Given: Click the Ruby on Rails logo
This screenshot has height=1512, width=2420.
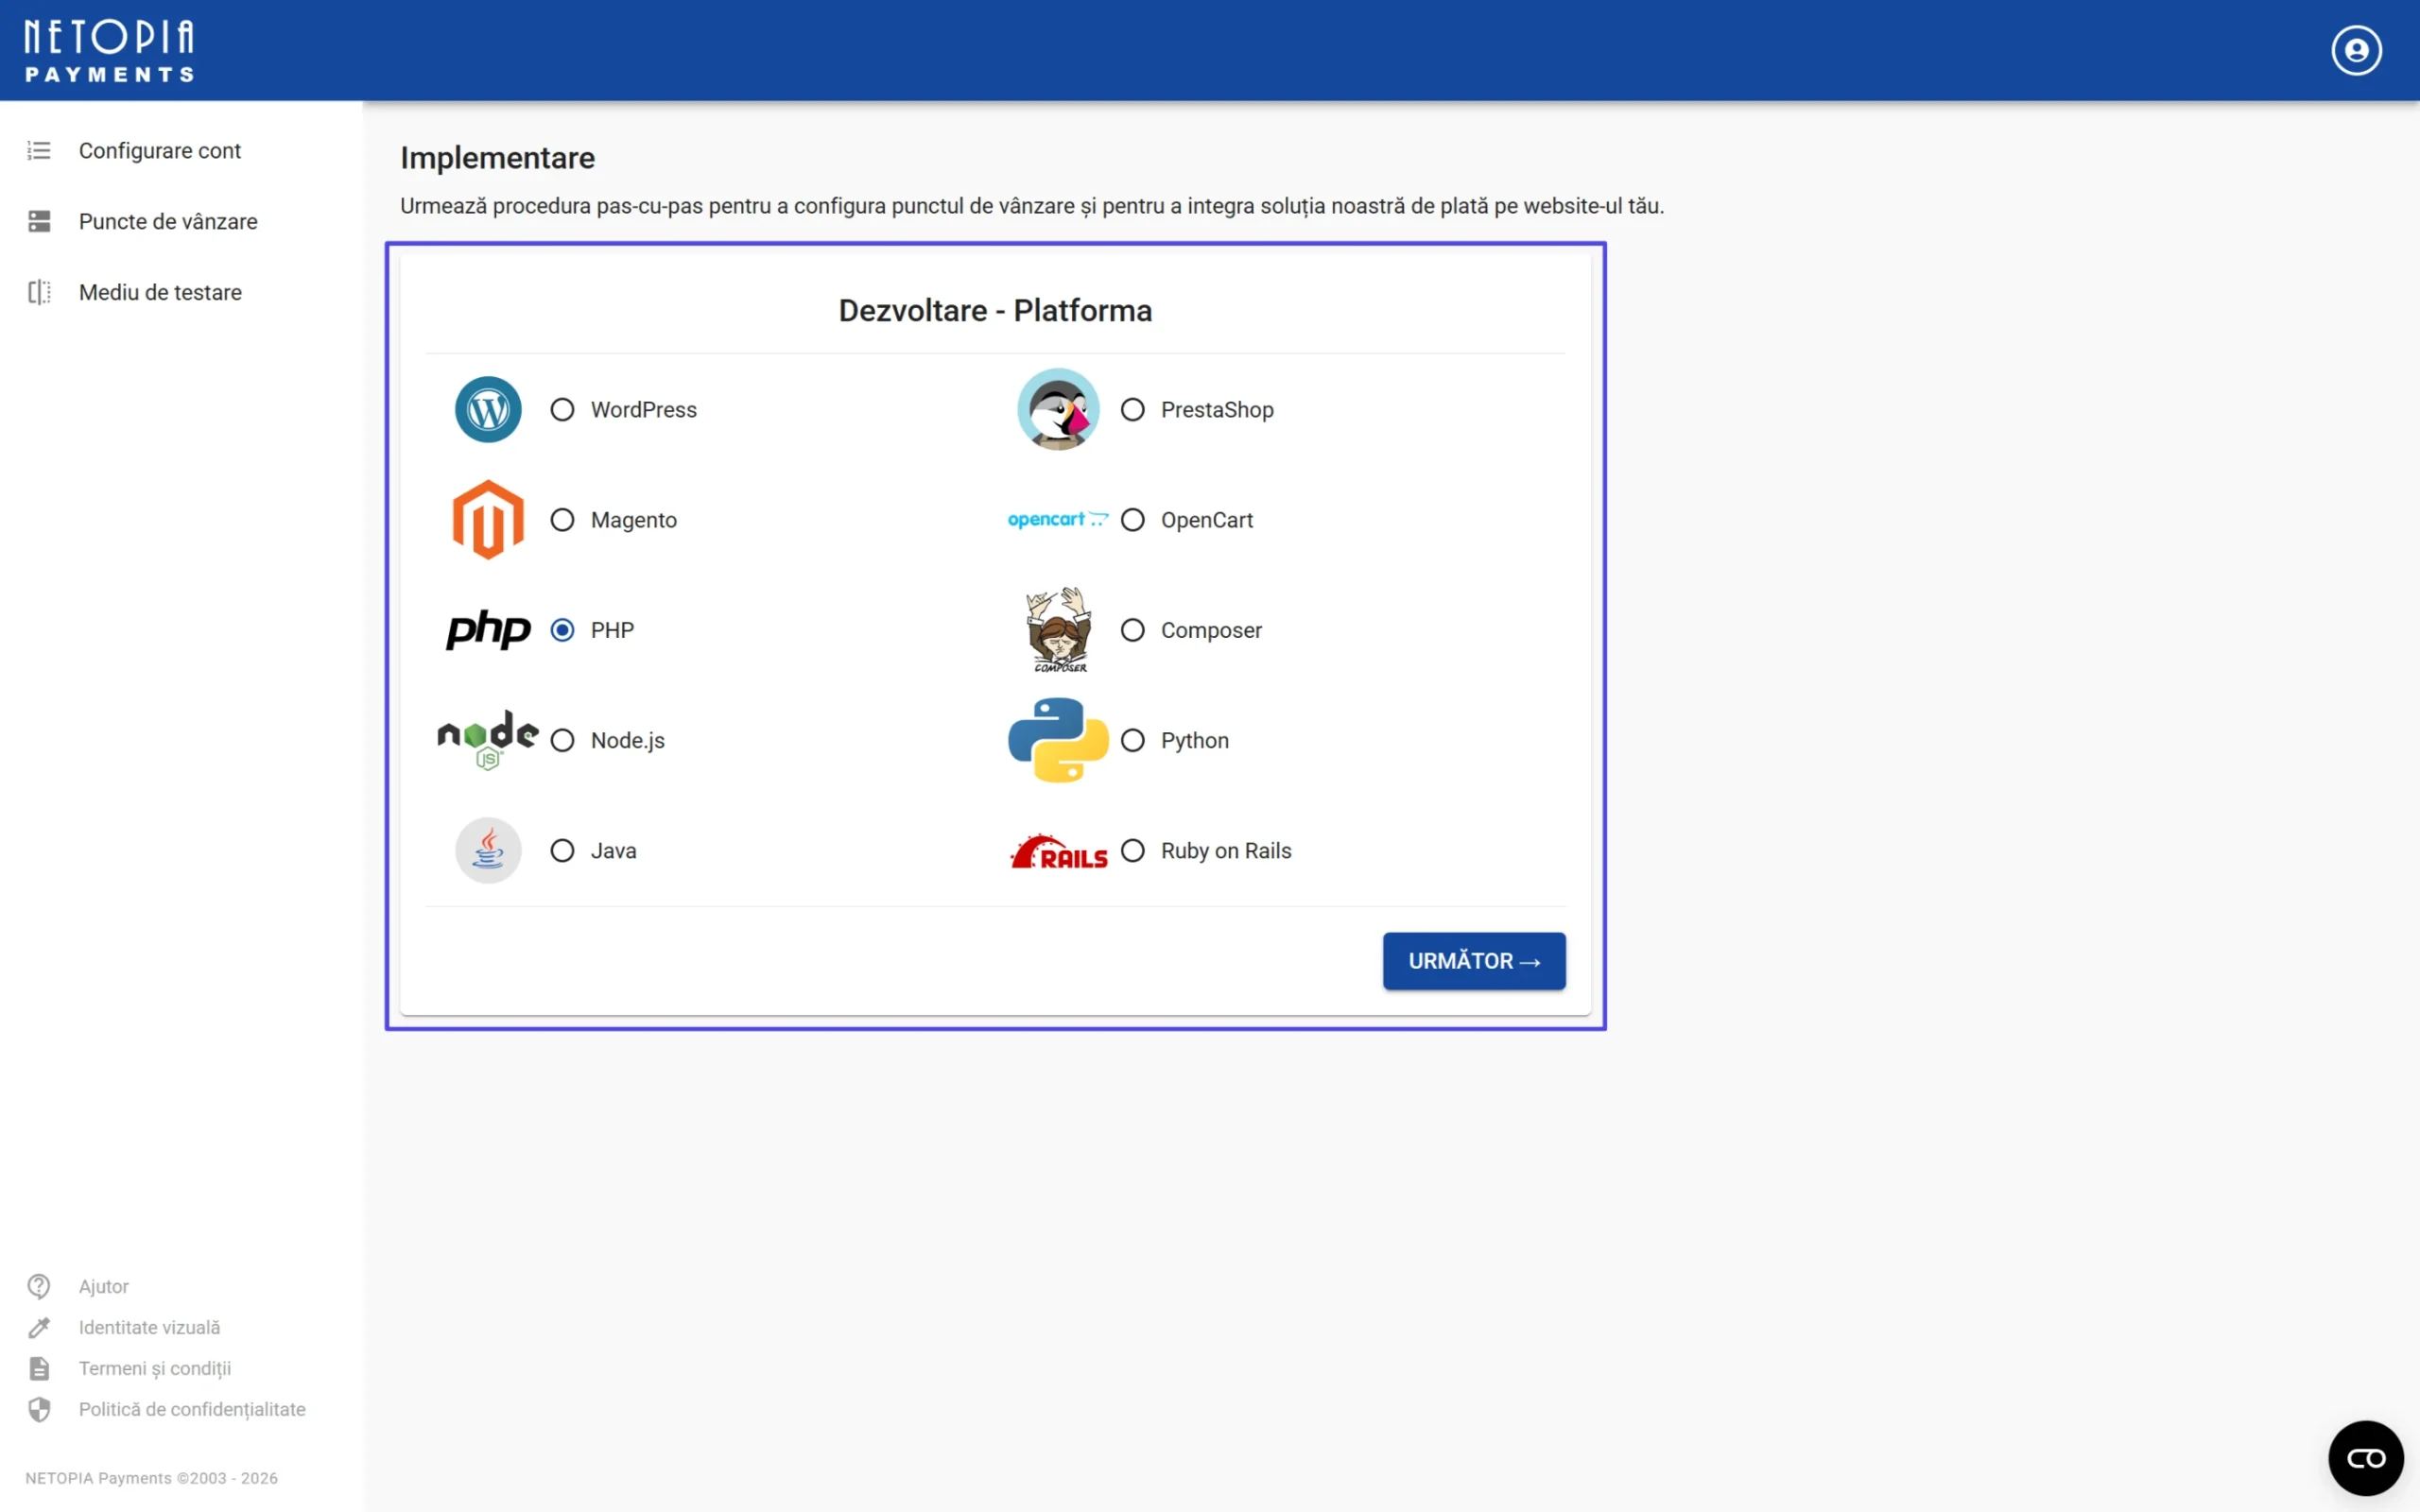Looking at the screenshot, I should 1058,850.
